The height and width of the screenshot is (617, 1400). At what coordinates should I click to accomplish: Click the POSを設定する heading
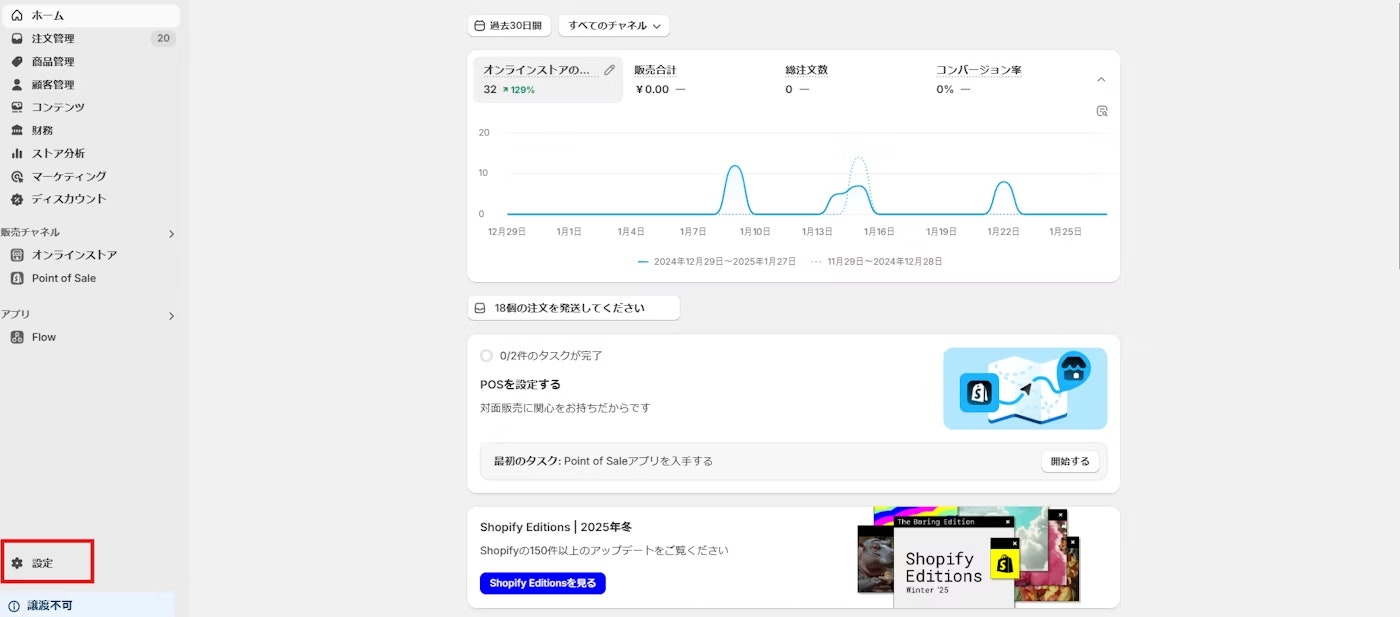520,384
